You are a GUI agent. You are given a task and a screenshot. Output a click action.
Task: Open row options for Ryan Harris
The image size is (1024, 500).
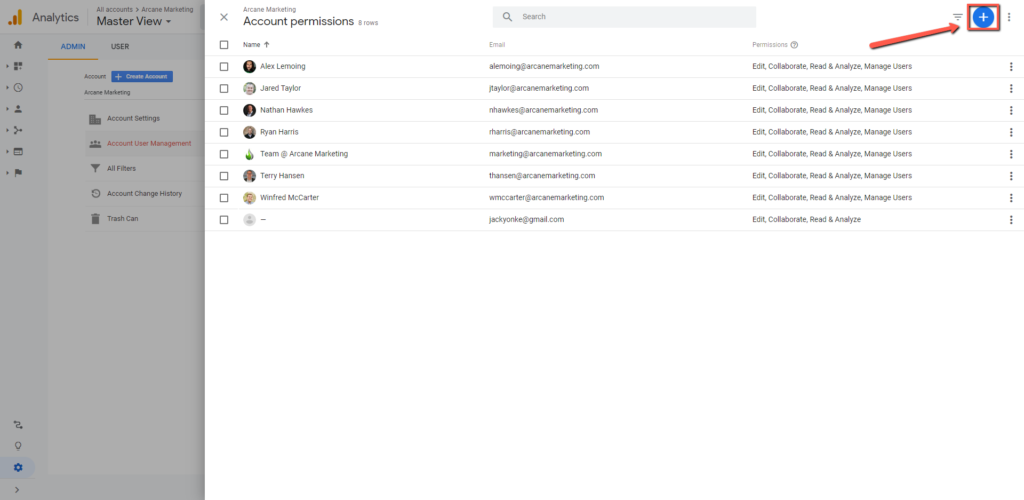click(x=1011, y=132)
